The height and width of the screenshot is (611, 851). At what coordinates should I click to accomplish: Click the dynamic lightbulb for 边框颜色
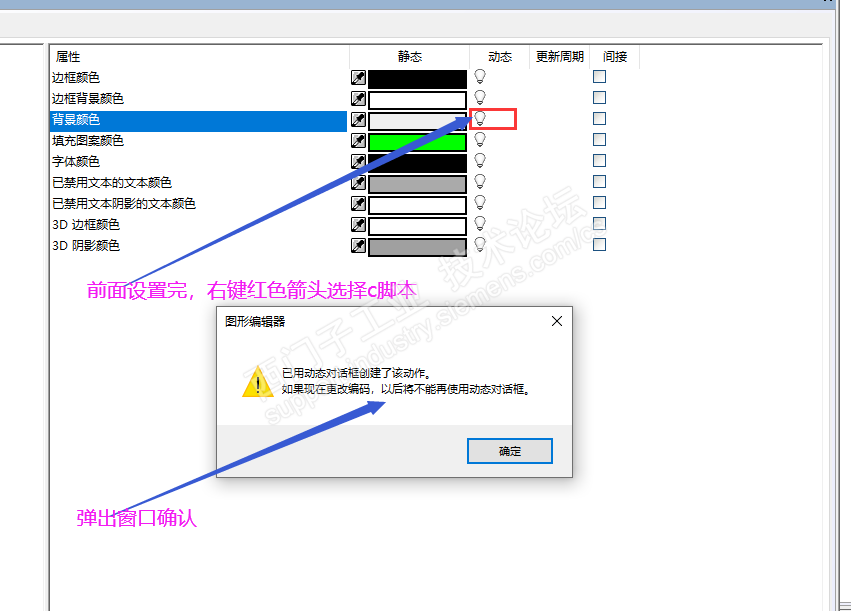pyautogui.click(x=480, y=77)
